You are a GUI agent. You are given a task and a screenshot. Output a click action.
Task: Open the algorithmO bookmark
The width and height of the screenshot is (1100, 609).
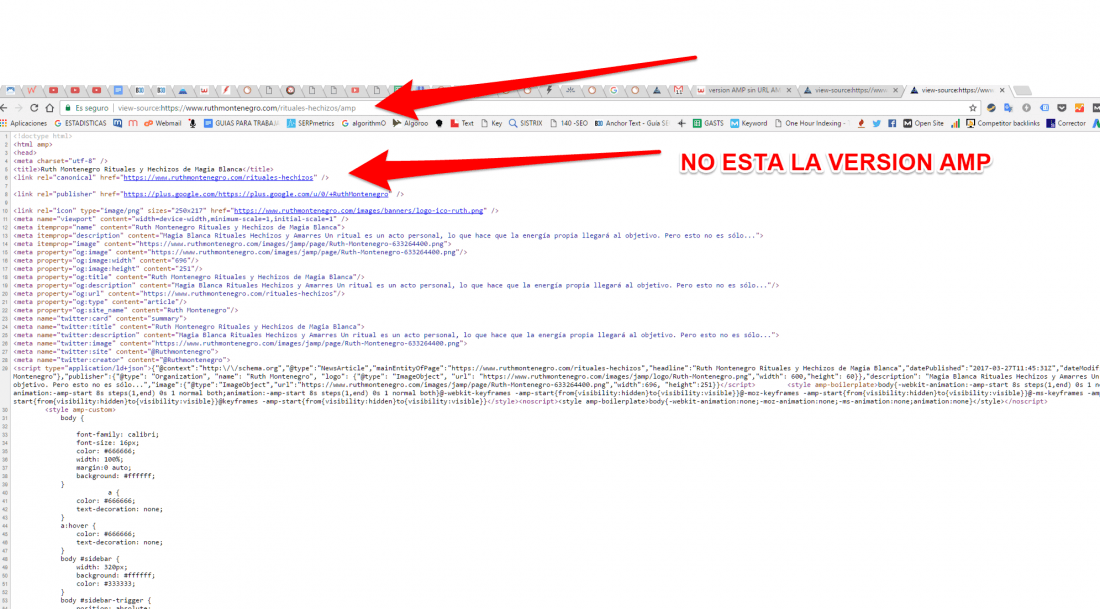pyautogui.click(x=363, y=123)
